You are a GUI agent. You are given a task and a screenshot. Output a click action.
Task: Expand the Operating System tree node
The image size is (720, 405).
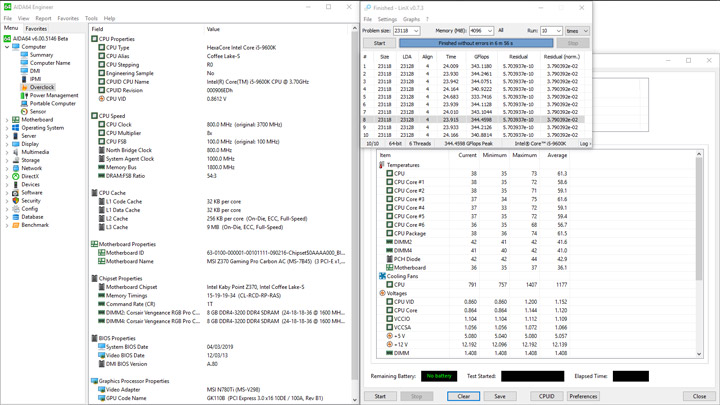coord(7,128)
